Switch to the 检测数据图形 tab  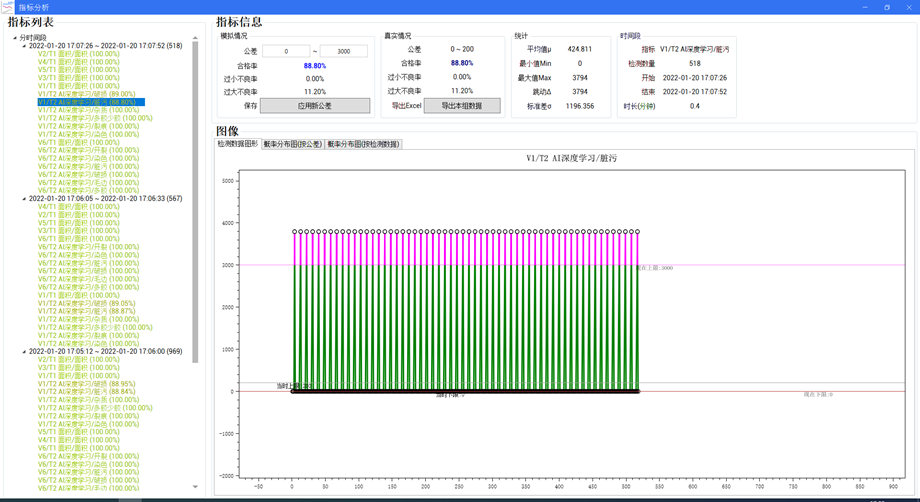237,144
